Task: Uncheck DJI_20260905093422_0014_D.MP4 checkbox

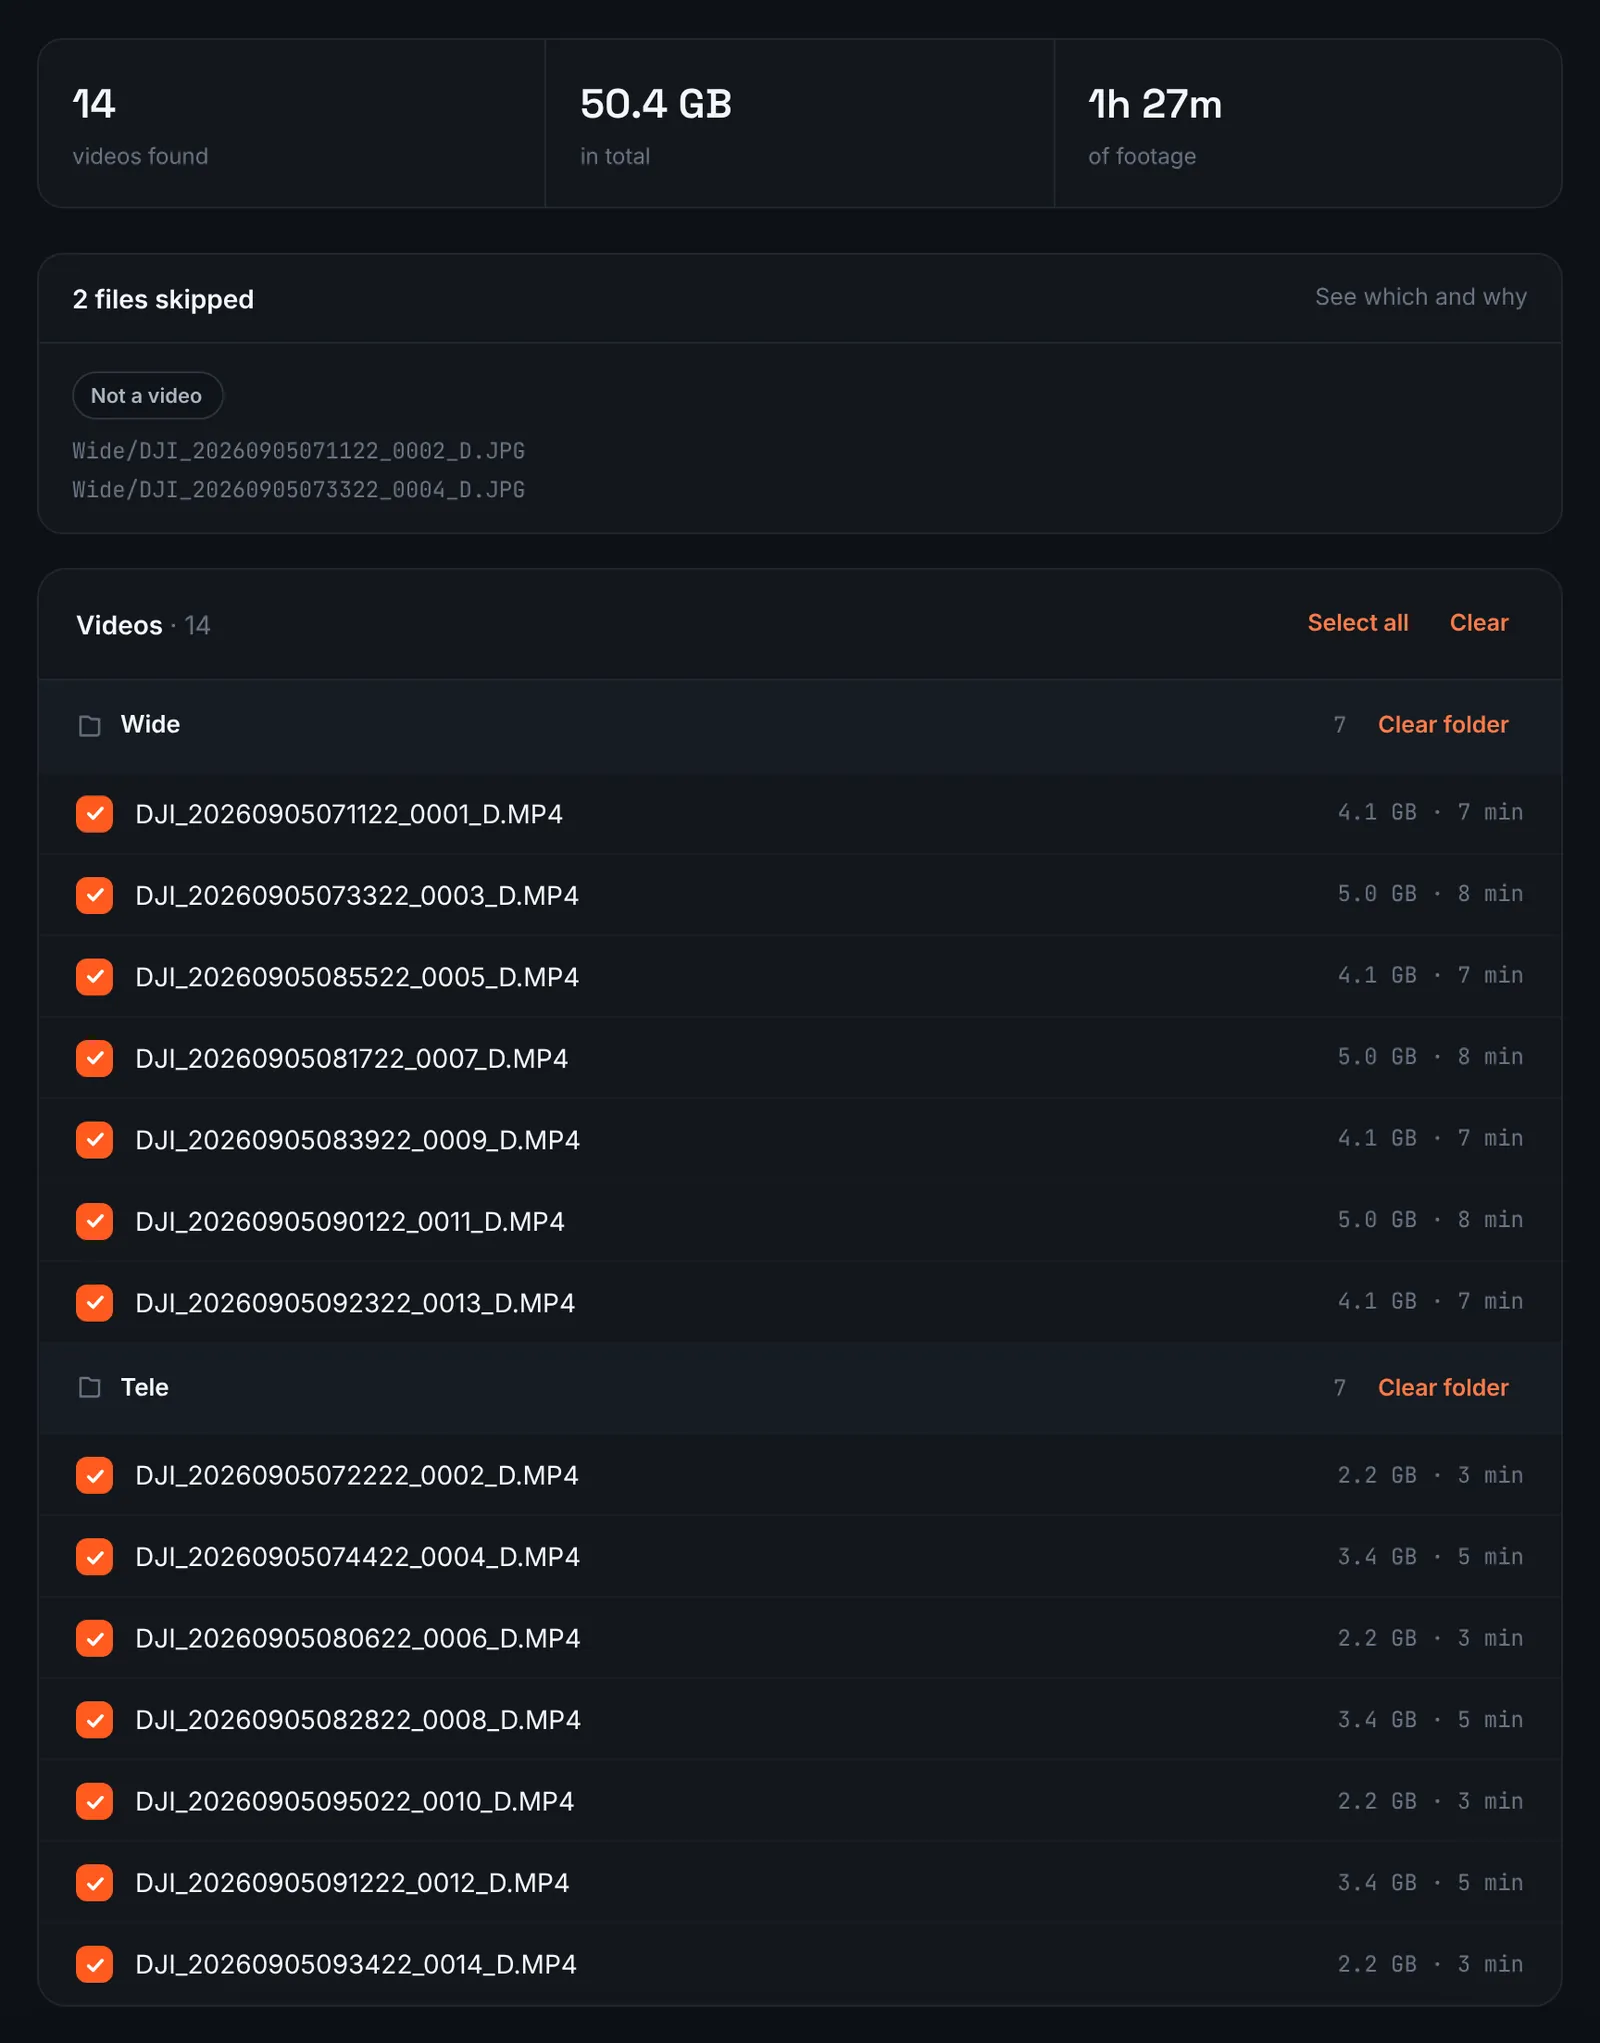Action: pyautogui.click(x=94, y=1964)
